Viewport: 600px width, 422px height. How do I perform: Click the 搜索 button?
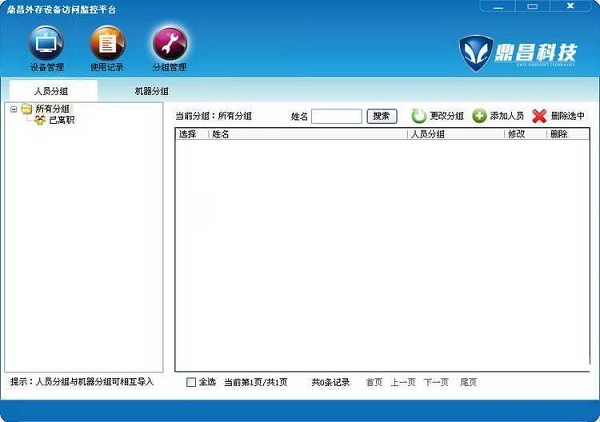tap(382, 116)
